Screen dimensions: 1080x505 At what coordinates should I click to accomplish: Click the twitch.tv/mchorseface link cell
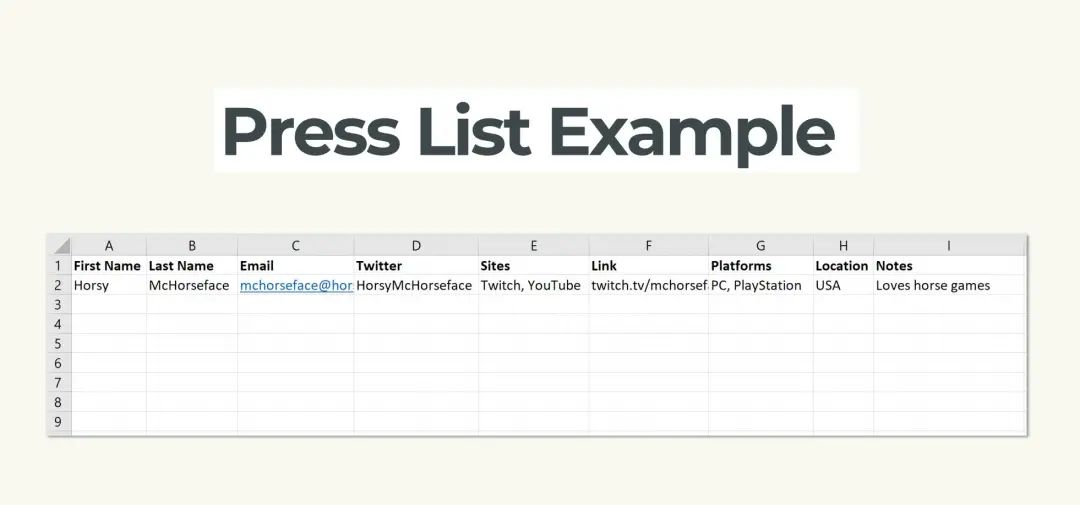(648, 285)
